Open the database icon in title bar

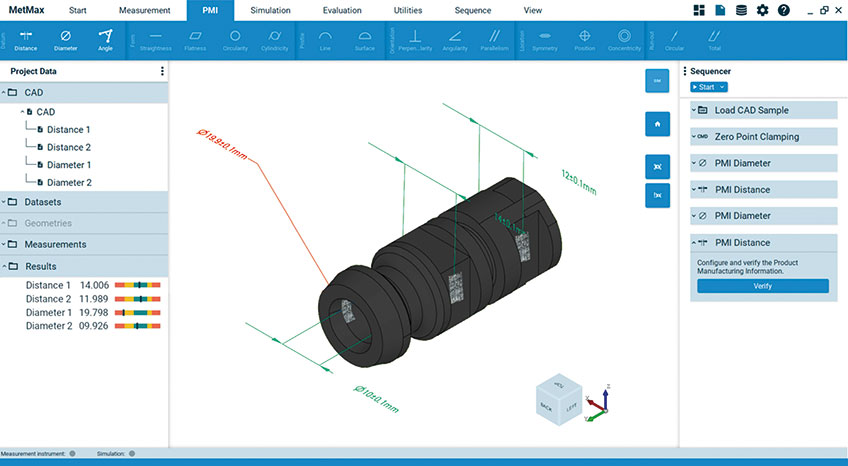(741, 10)
